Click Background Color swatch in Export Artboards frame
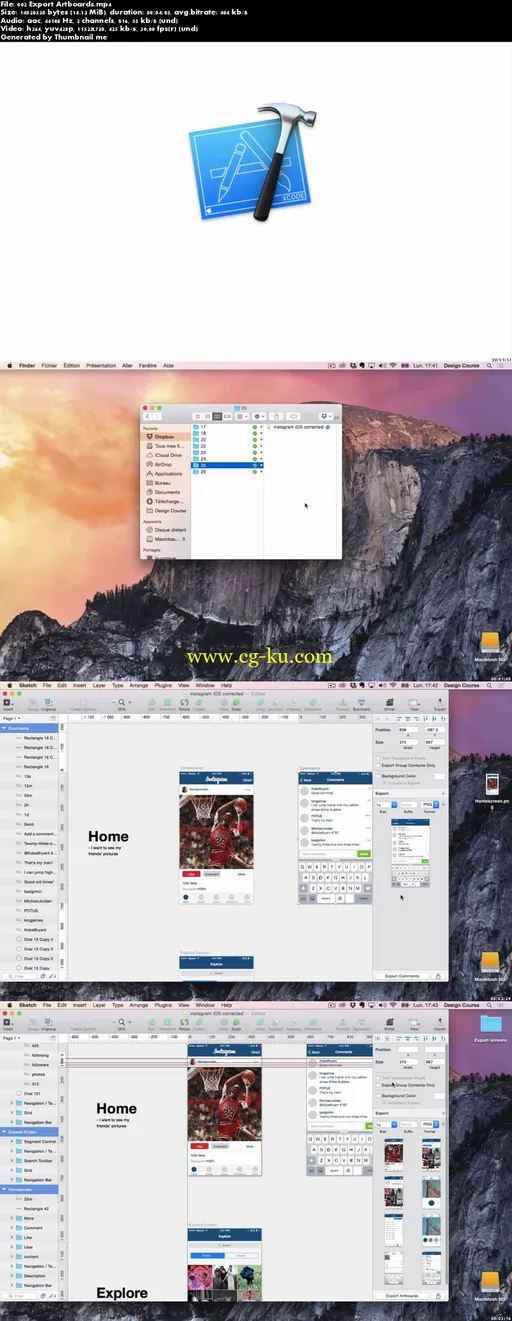512x1321 pixels. [x=439, y=1096]
